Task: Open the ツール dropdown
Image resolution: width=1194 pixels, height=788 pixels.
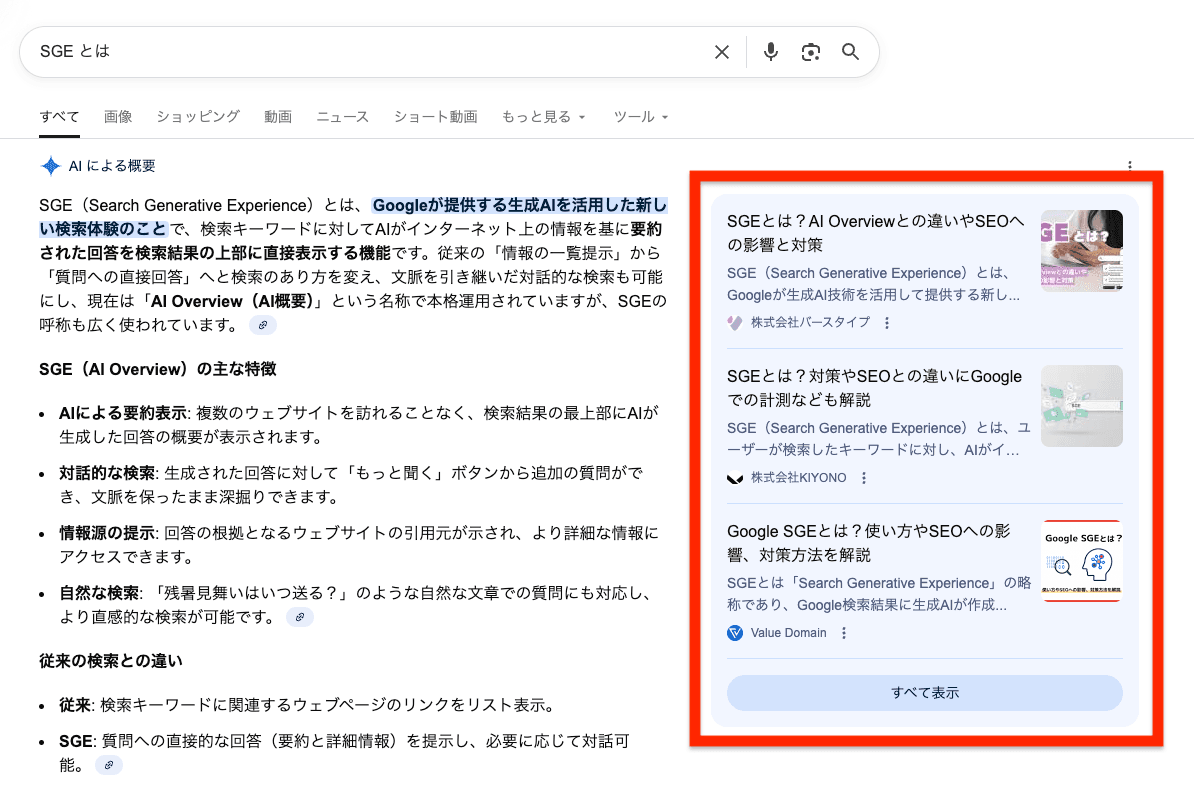Action: tap(640, 116)
